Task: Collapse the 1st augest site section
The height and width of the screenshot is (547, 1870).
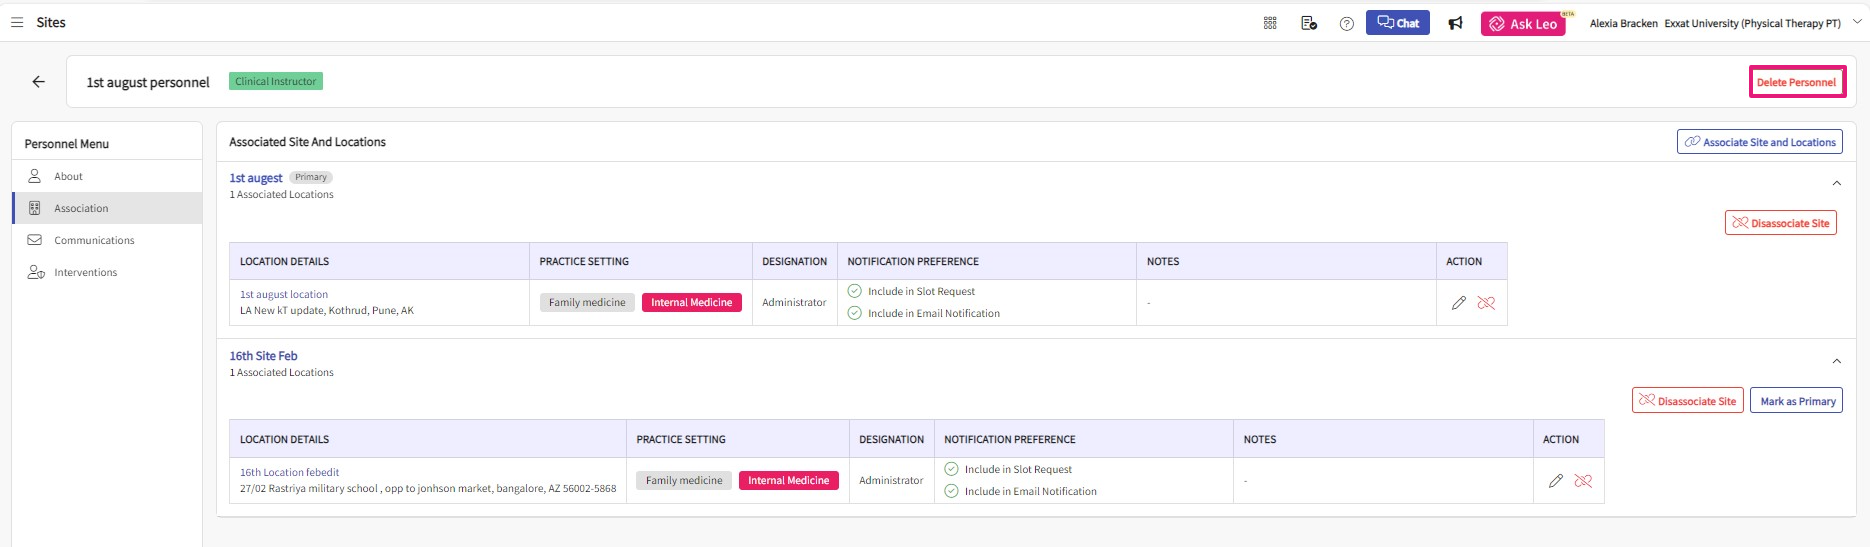Action: coord(1836,183)
